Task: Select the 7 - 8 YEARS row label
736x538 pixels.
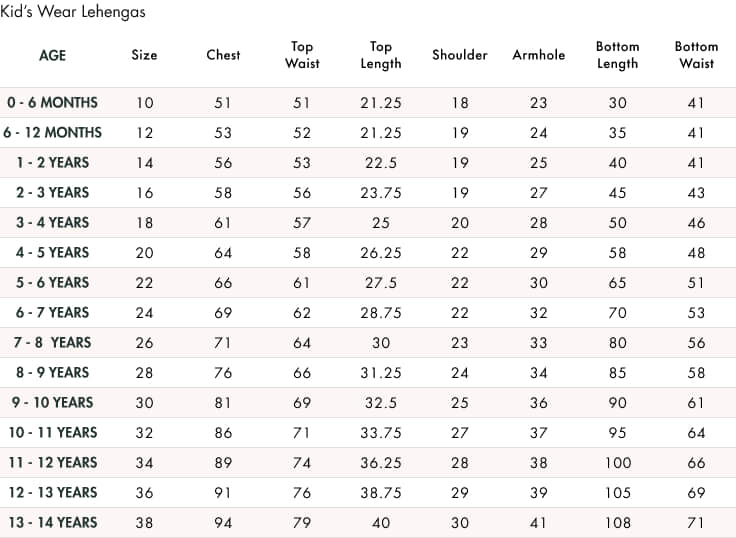Action: tap(53, 342)
